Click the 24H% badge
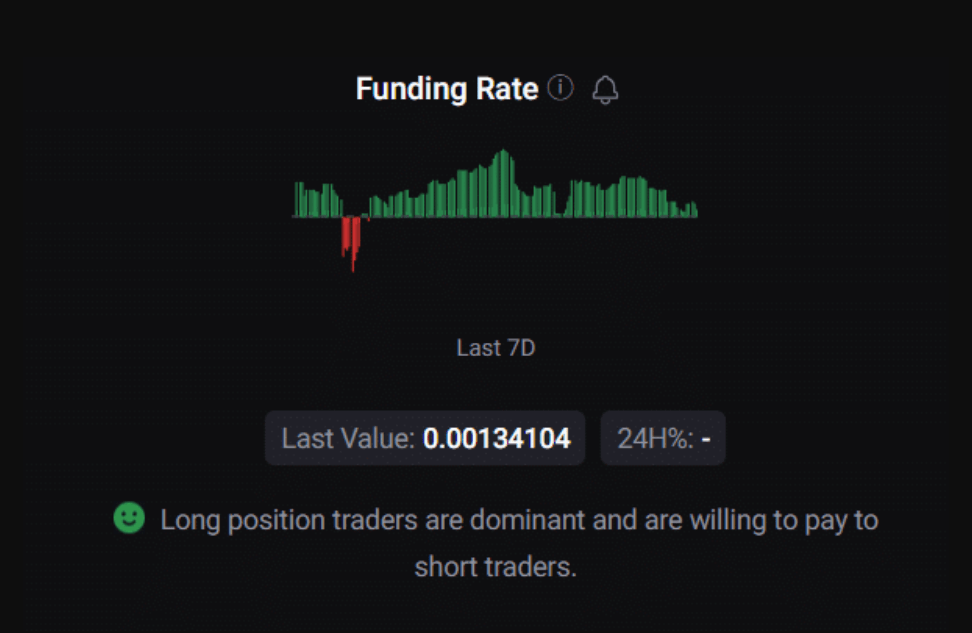972x633 pixels. coord(662,438)
